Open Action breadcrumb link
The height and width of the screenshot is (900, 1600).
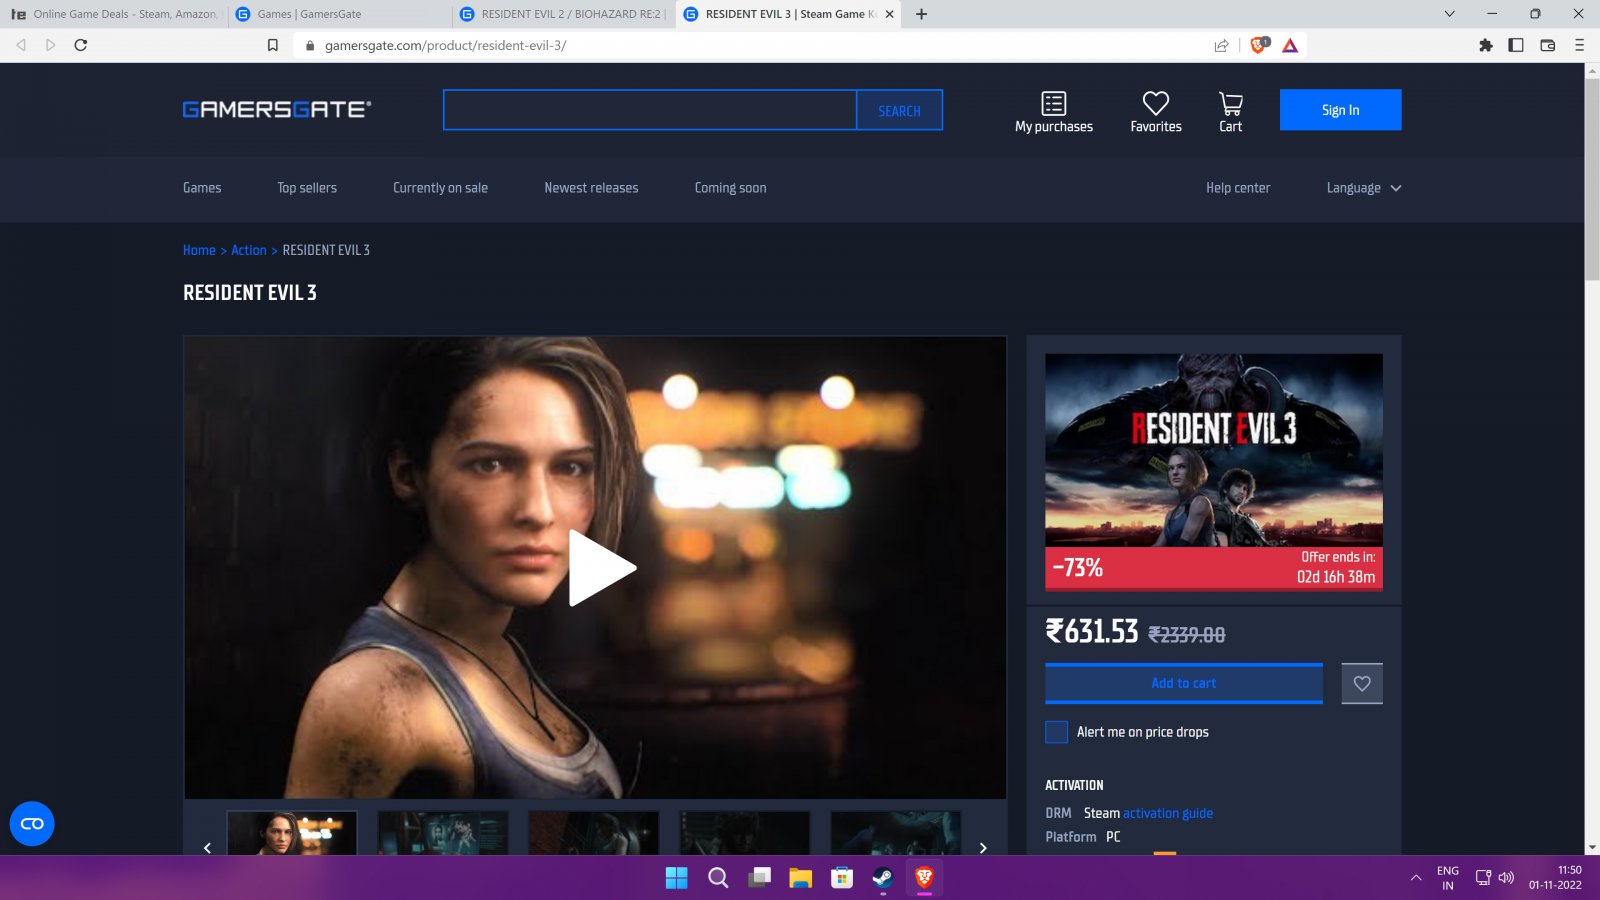click(x=249, y=250)
